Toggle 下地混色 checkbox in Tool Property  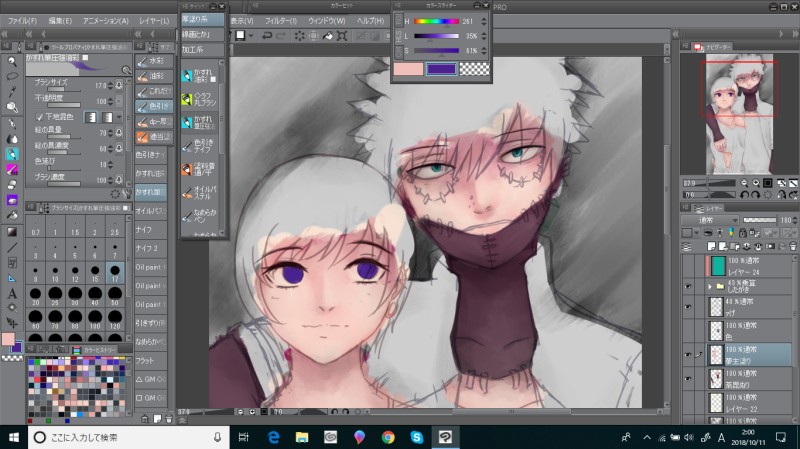click(39, 117)
